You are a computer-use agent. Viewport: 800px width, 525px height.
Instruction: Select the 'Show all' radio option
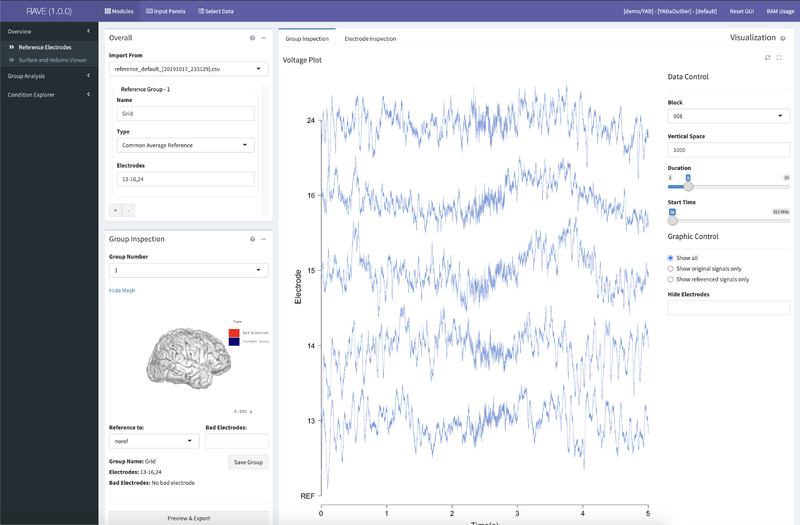click(672, 258)
